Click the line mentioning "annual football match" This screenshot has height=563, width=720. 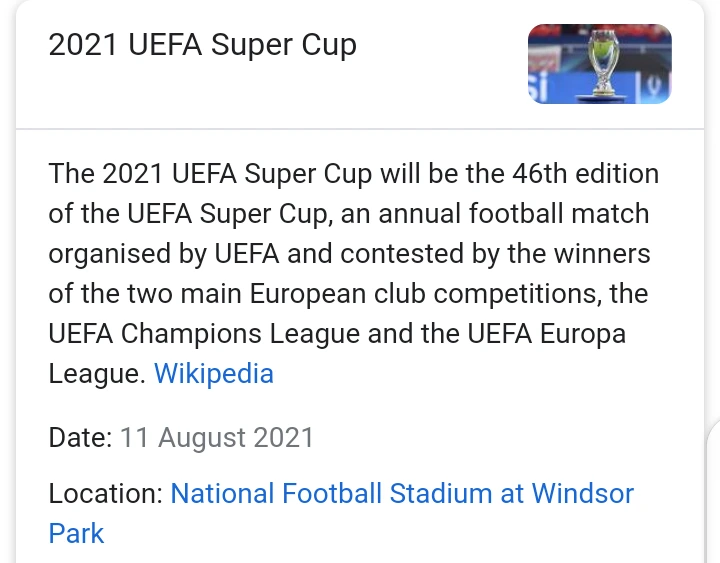348,214
